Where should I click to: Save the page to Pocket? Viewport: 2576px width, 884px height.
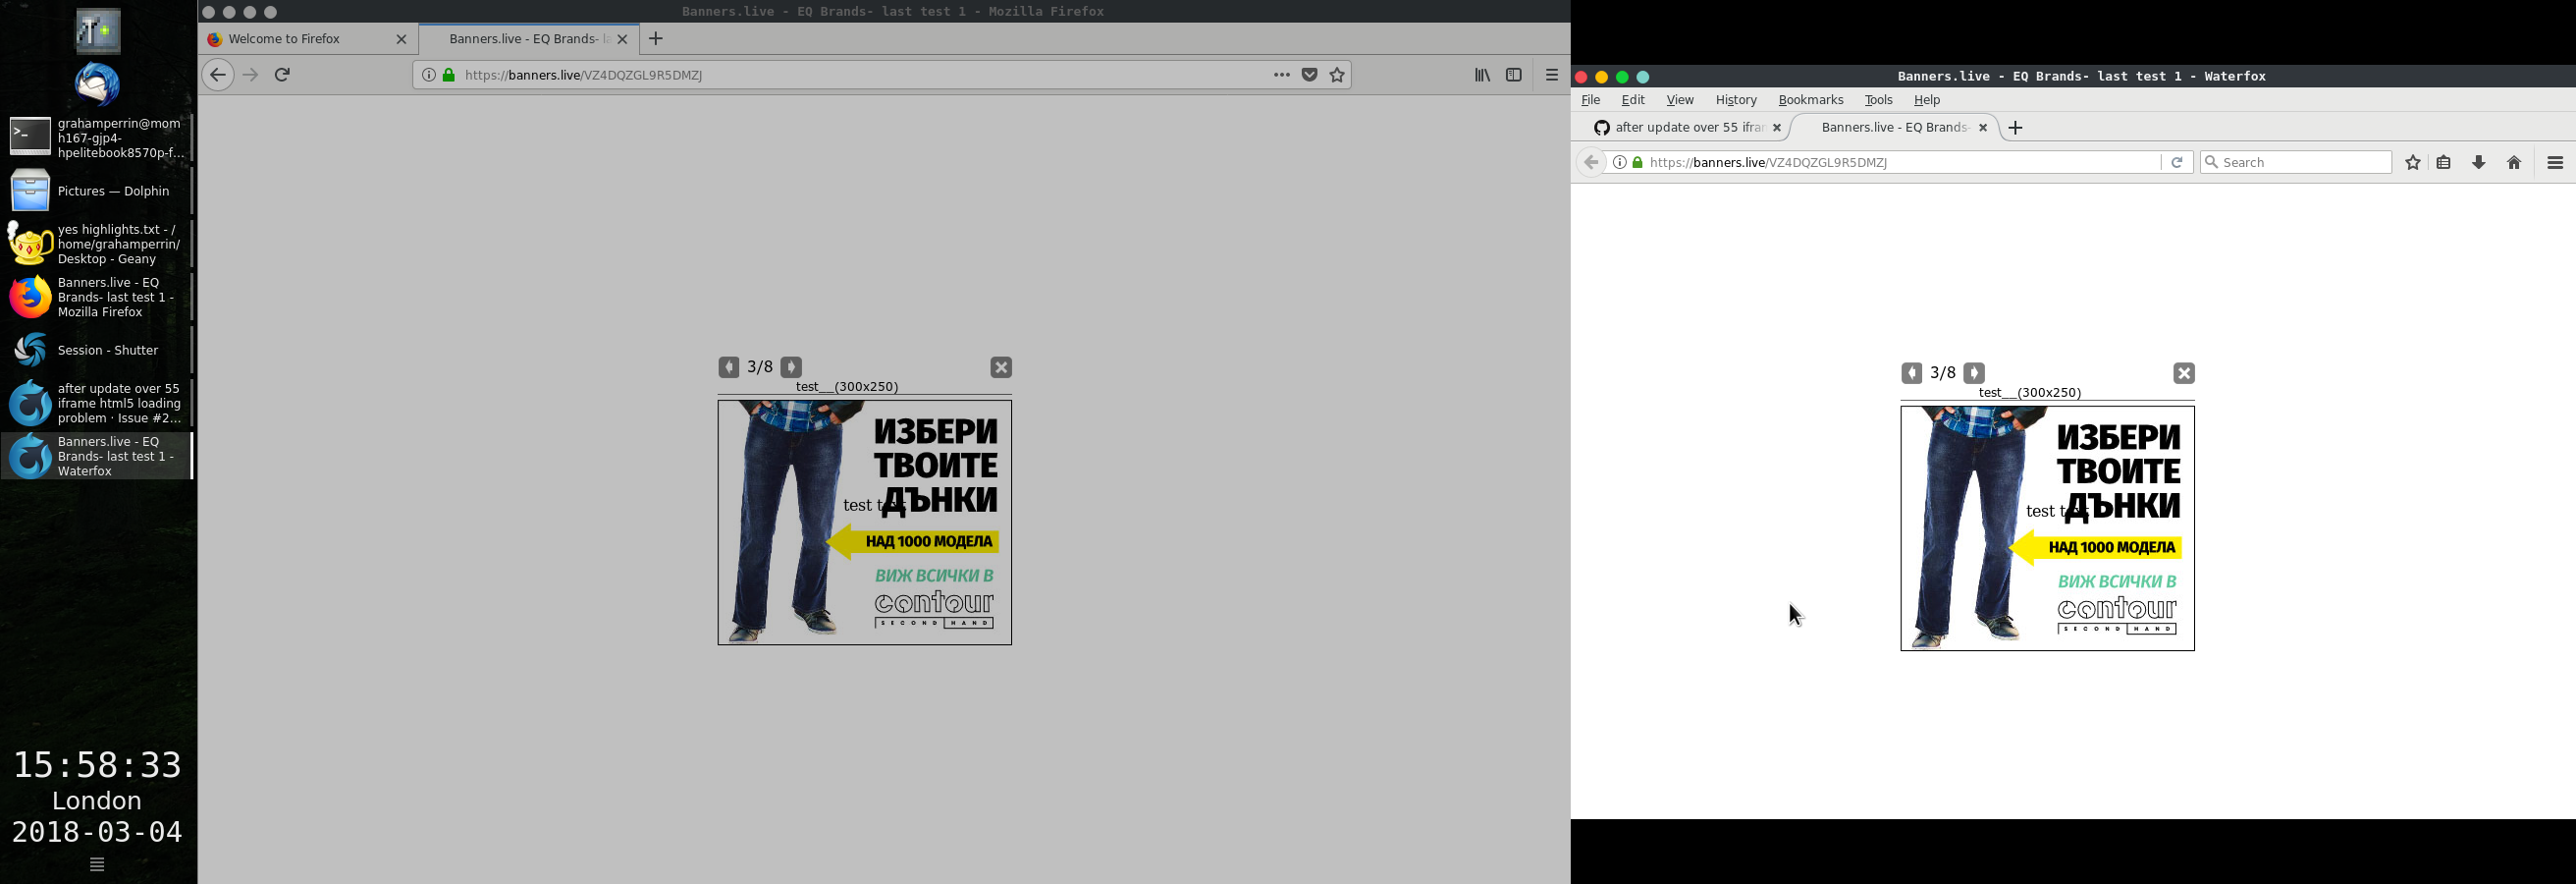(1309, 74)
